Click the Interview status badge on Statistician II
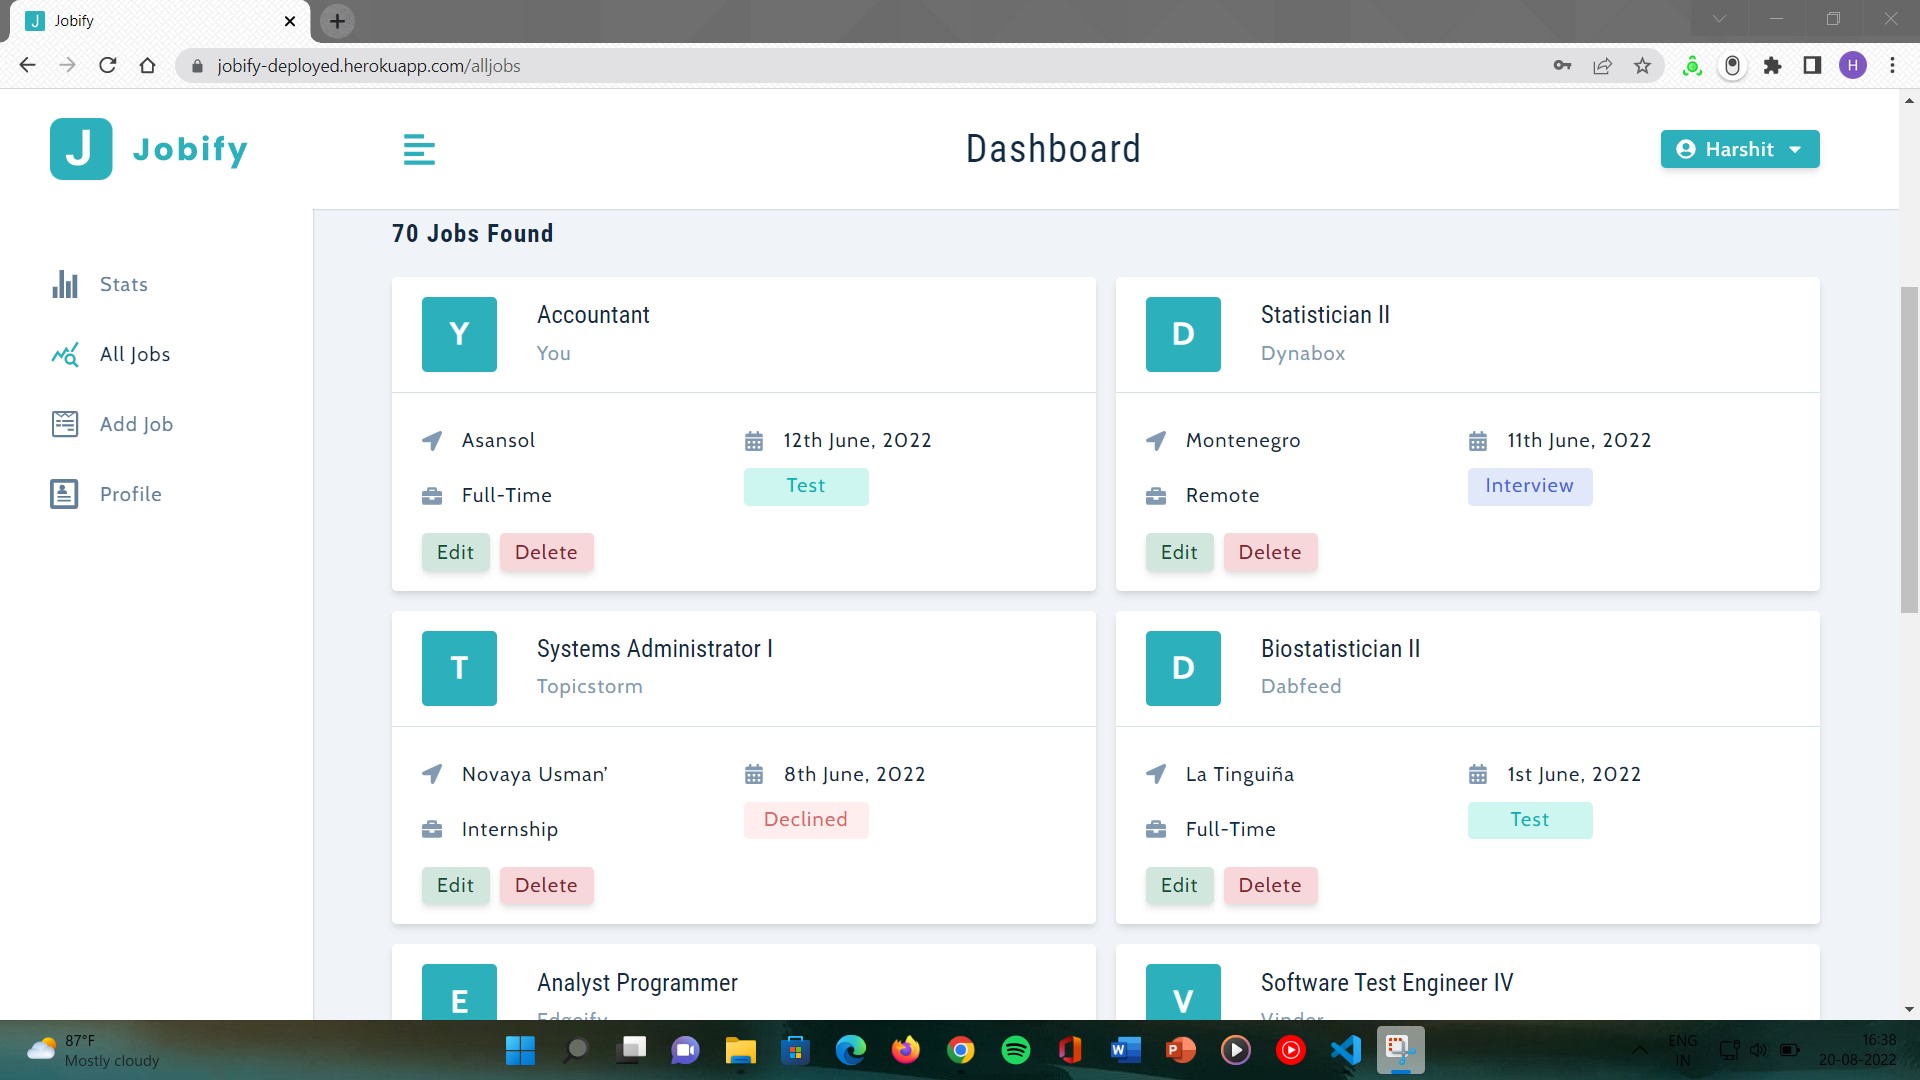 [x=1529, y=486]
